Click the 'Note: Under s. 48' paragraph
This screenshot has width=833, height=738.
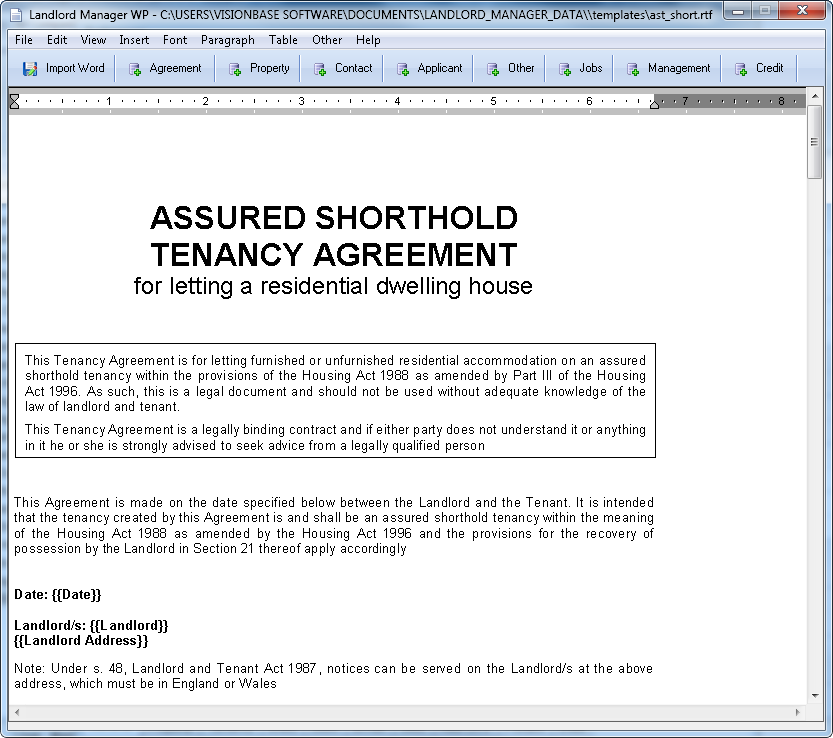point(333,676)
